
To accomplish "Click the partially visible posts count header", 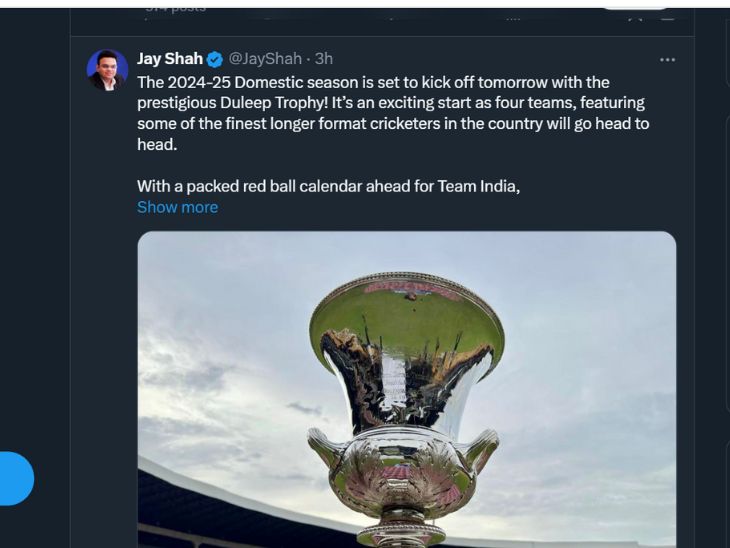I will [175, 9].
